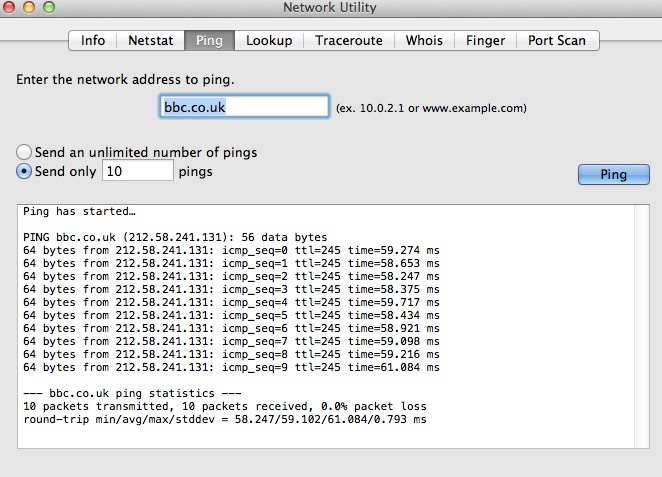This screenshot has width=662, height=477.
Task: Switch to the Info tab
Action: click(x=93, y=41)
